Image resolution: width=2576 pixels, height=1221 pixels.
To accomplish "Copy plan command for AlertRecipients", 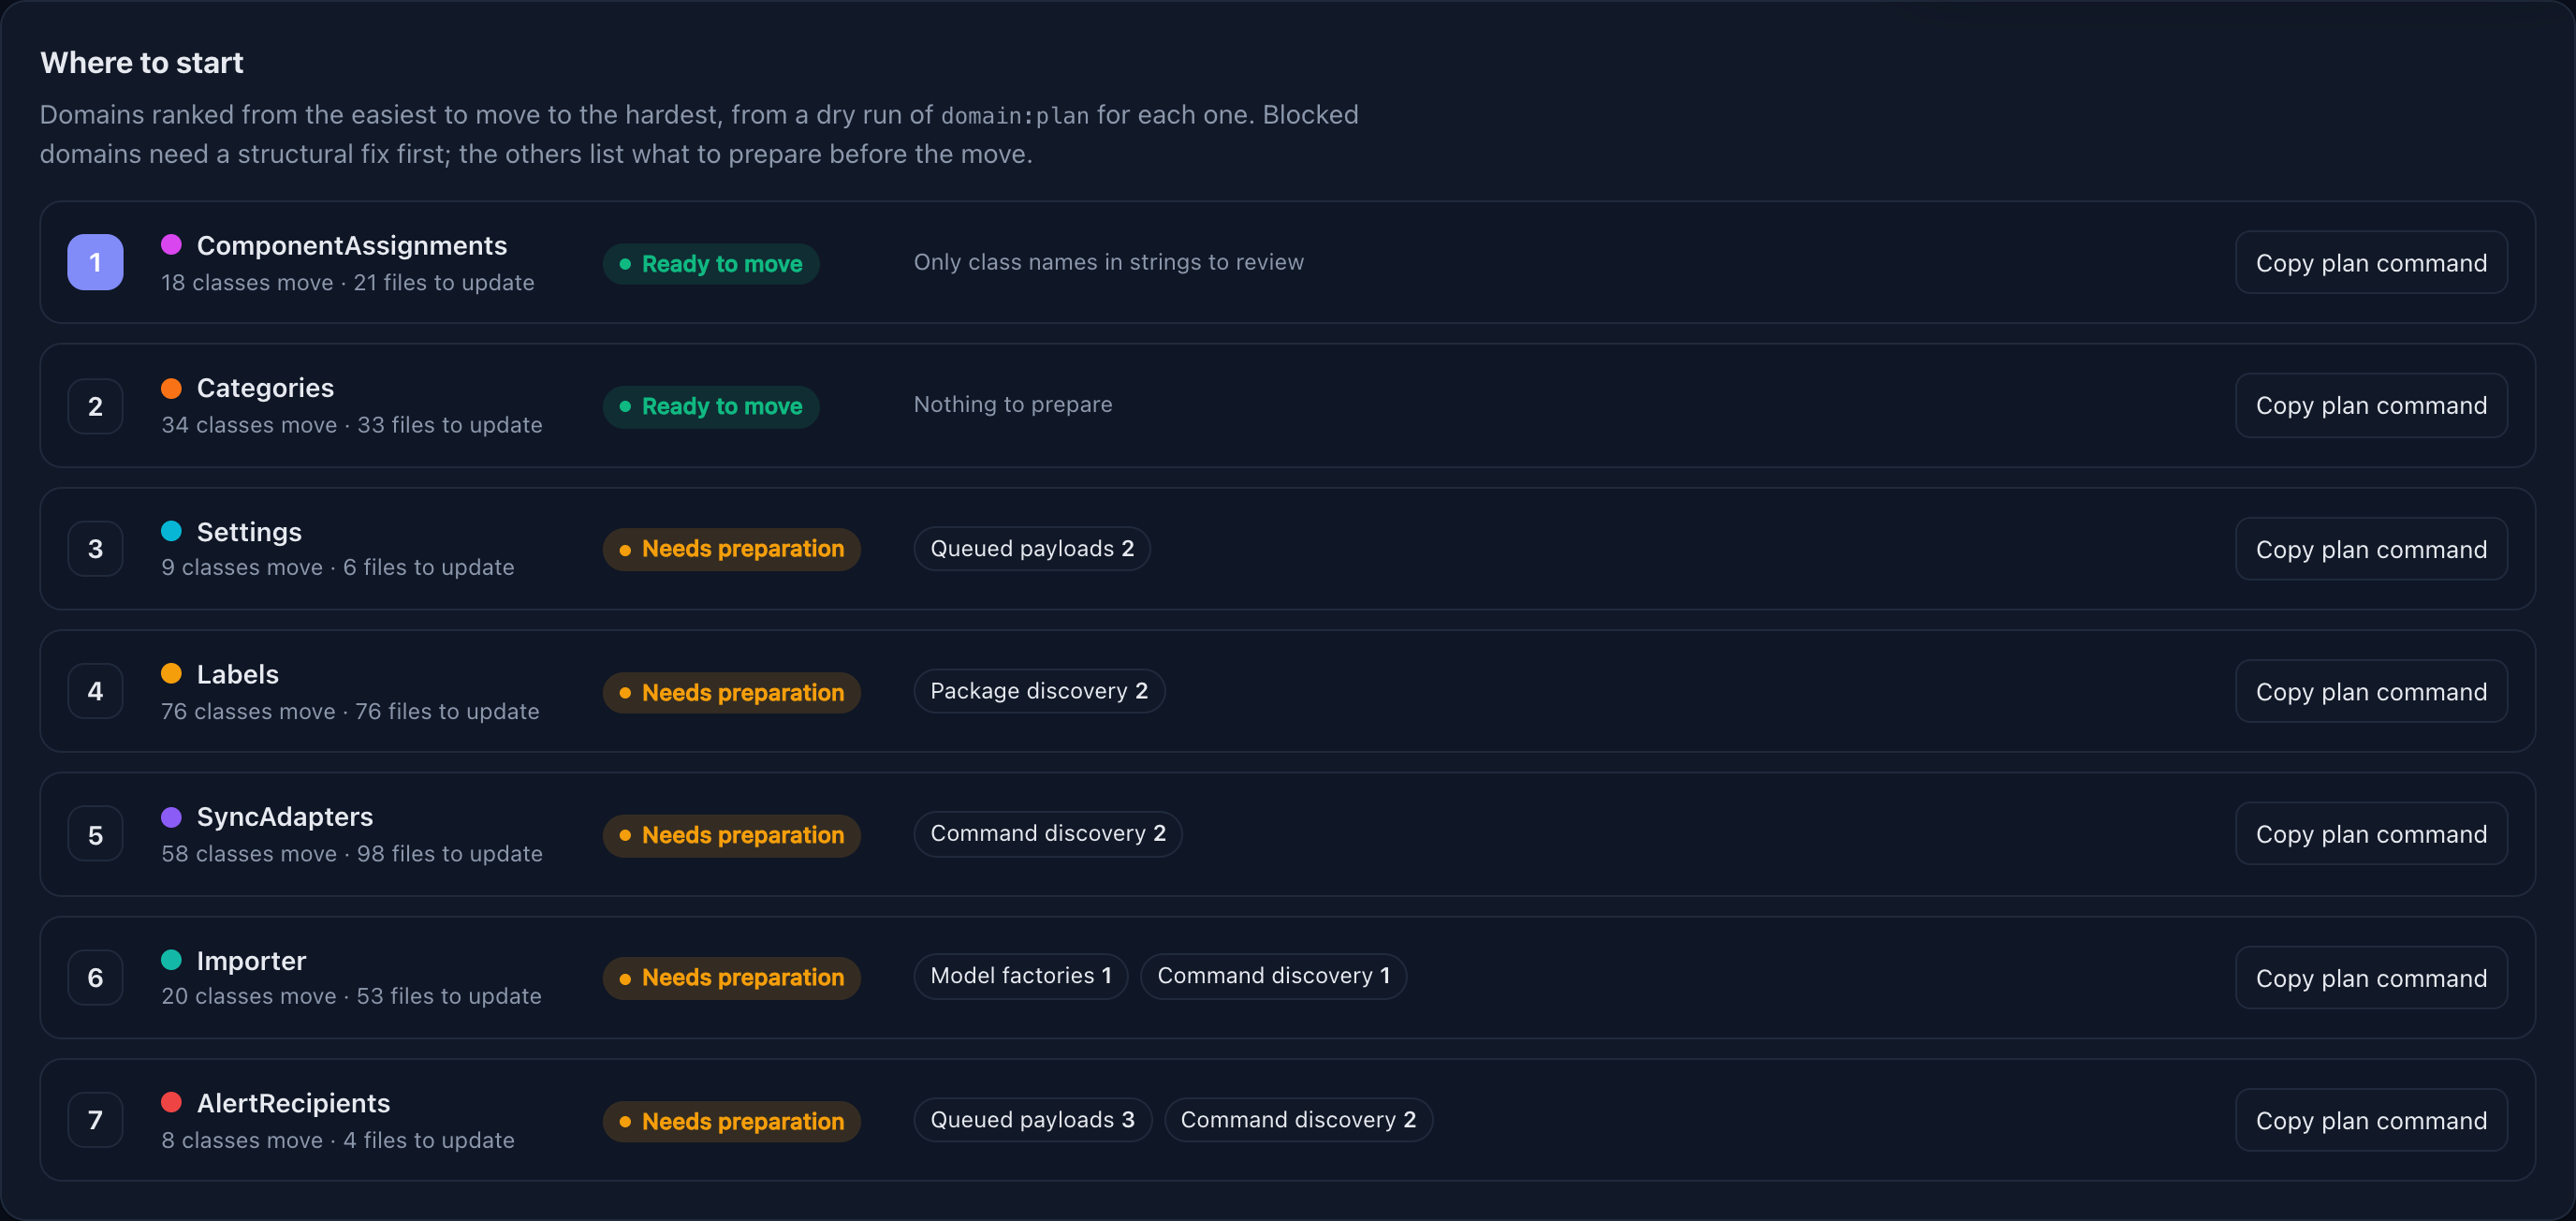I will click(x=2371, y=1120).
